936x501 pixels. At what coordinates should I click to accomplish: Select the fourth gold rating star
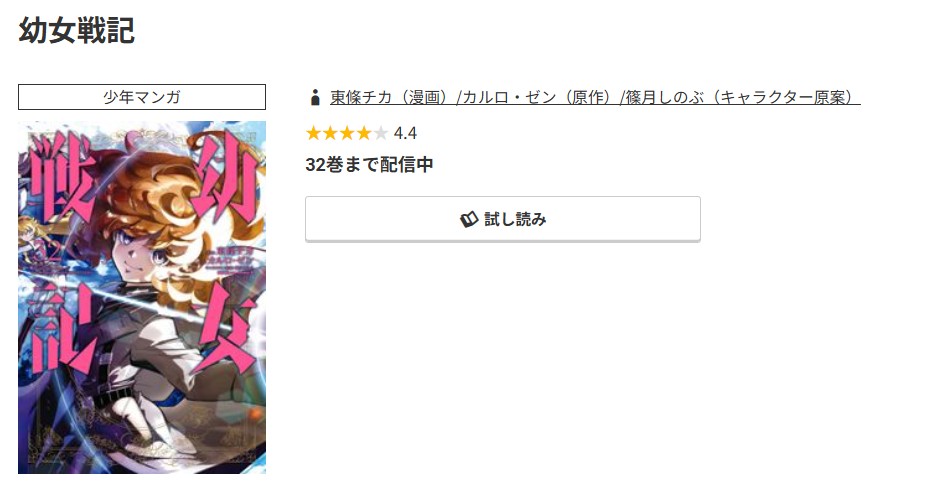(x=364, y=133)
